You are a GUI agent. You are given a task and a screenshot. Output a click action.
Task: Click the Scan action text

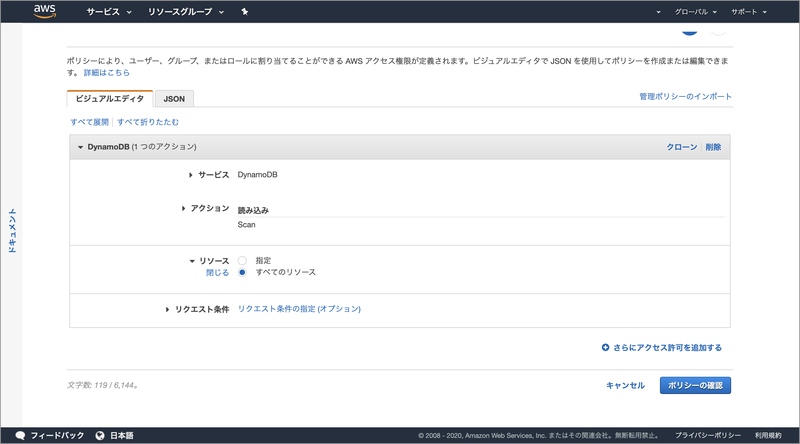click(246, 225)
